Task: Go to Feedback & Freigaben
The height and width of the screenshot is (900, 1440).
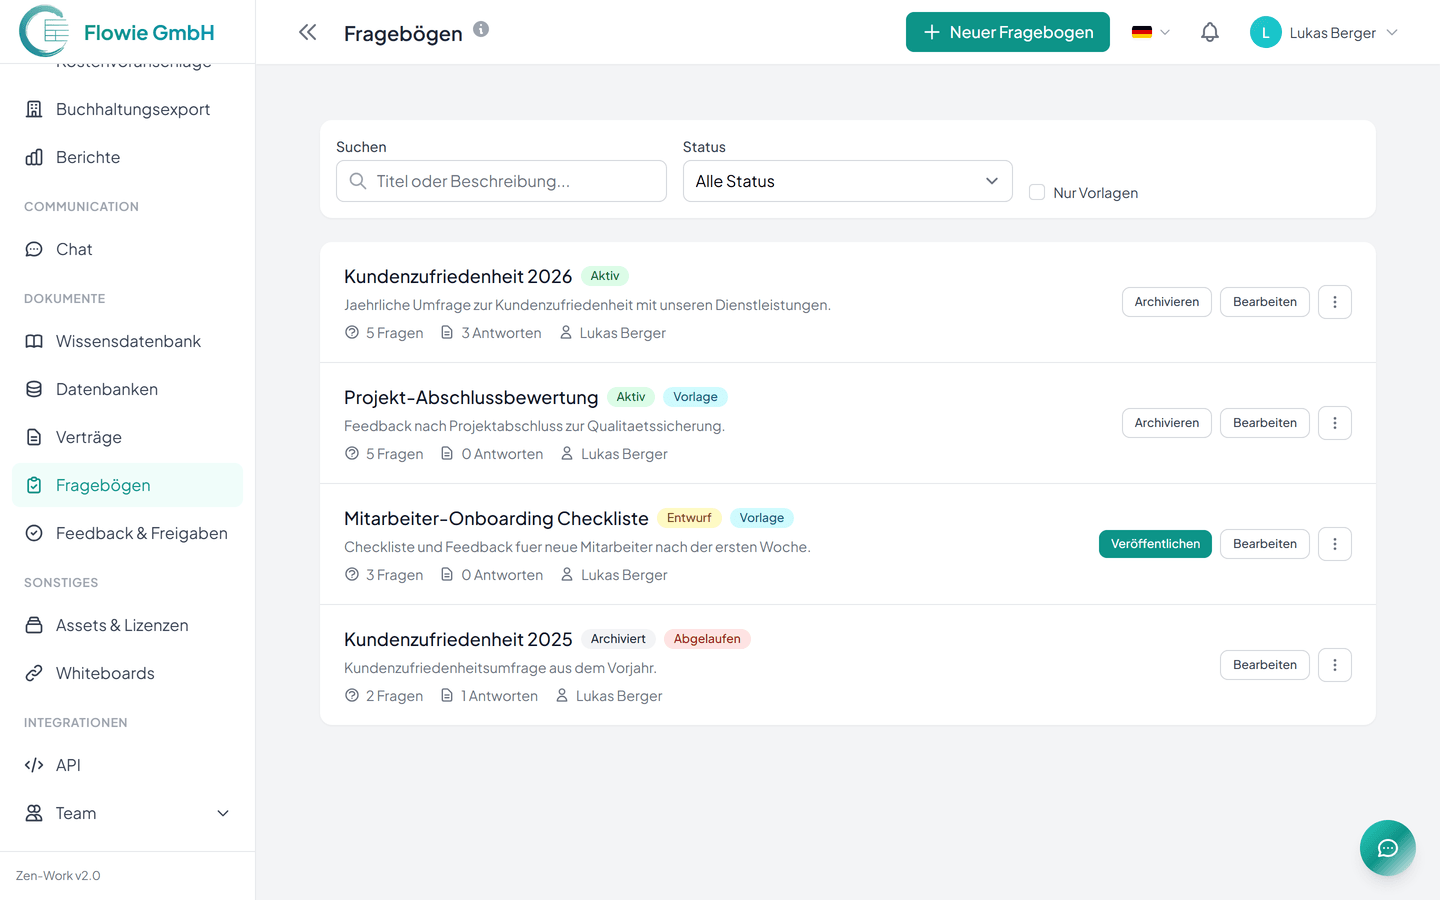Action: [x=142, y=533]
